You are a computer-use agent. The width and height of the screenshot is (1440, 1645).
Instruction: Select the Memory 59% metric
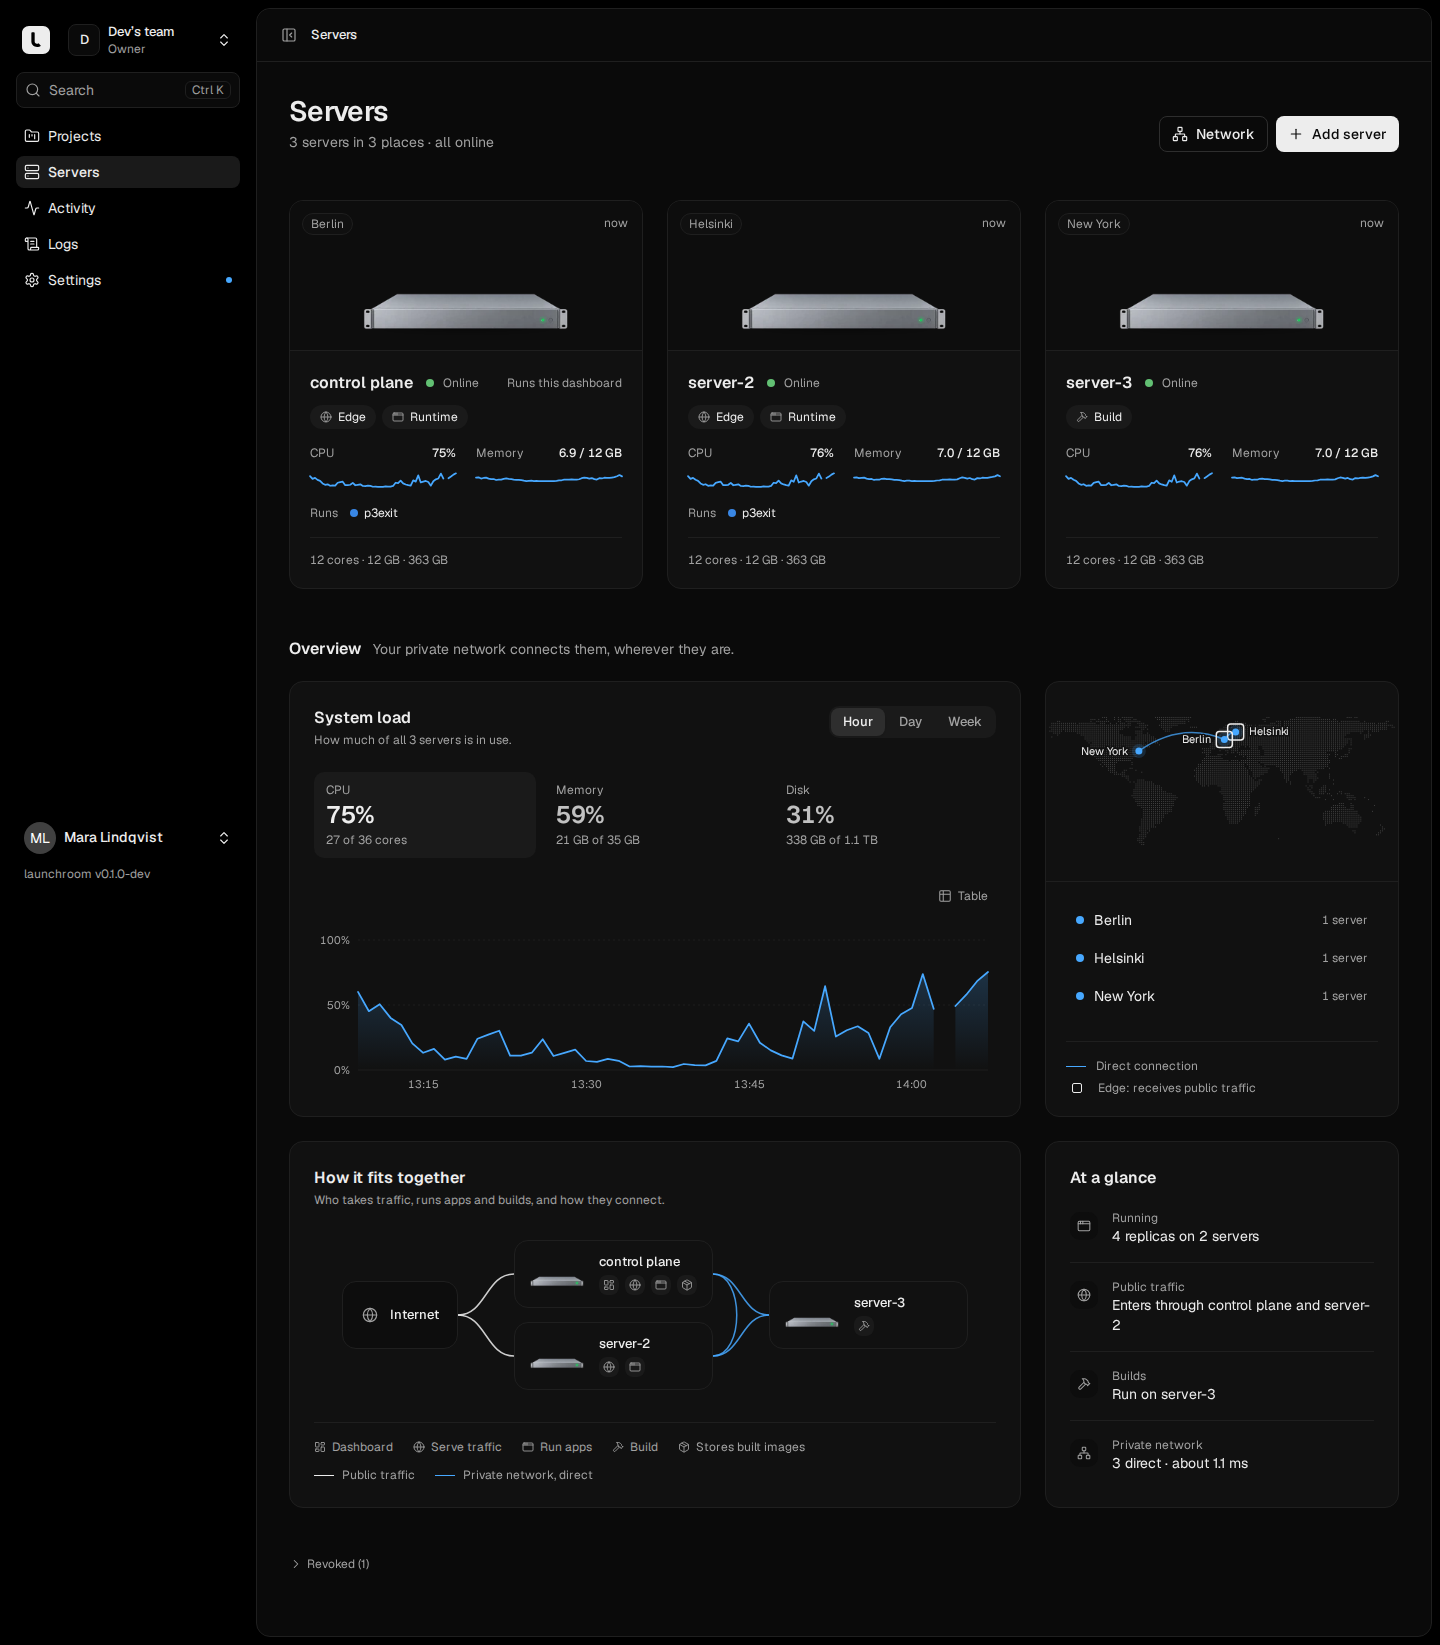coord(655,815)
